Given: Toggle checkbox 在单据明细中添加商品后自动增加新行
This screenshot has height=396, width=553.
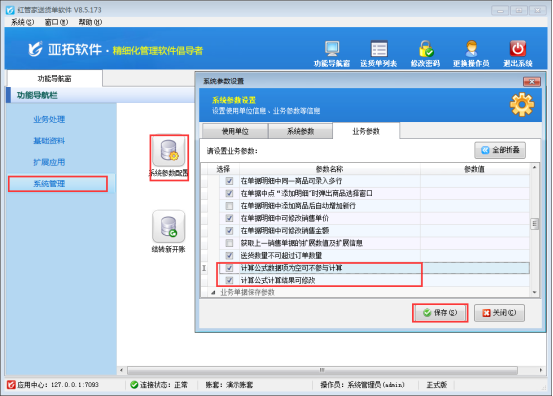Looking at the screenshot, I should pos(229,206).
